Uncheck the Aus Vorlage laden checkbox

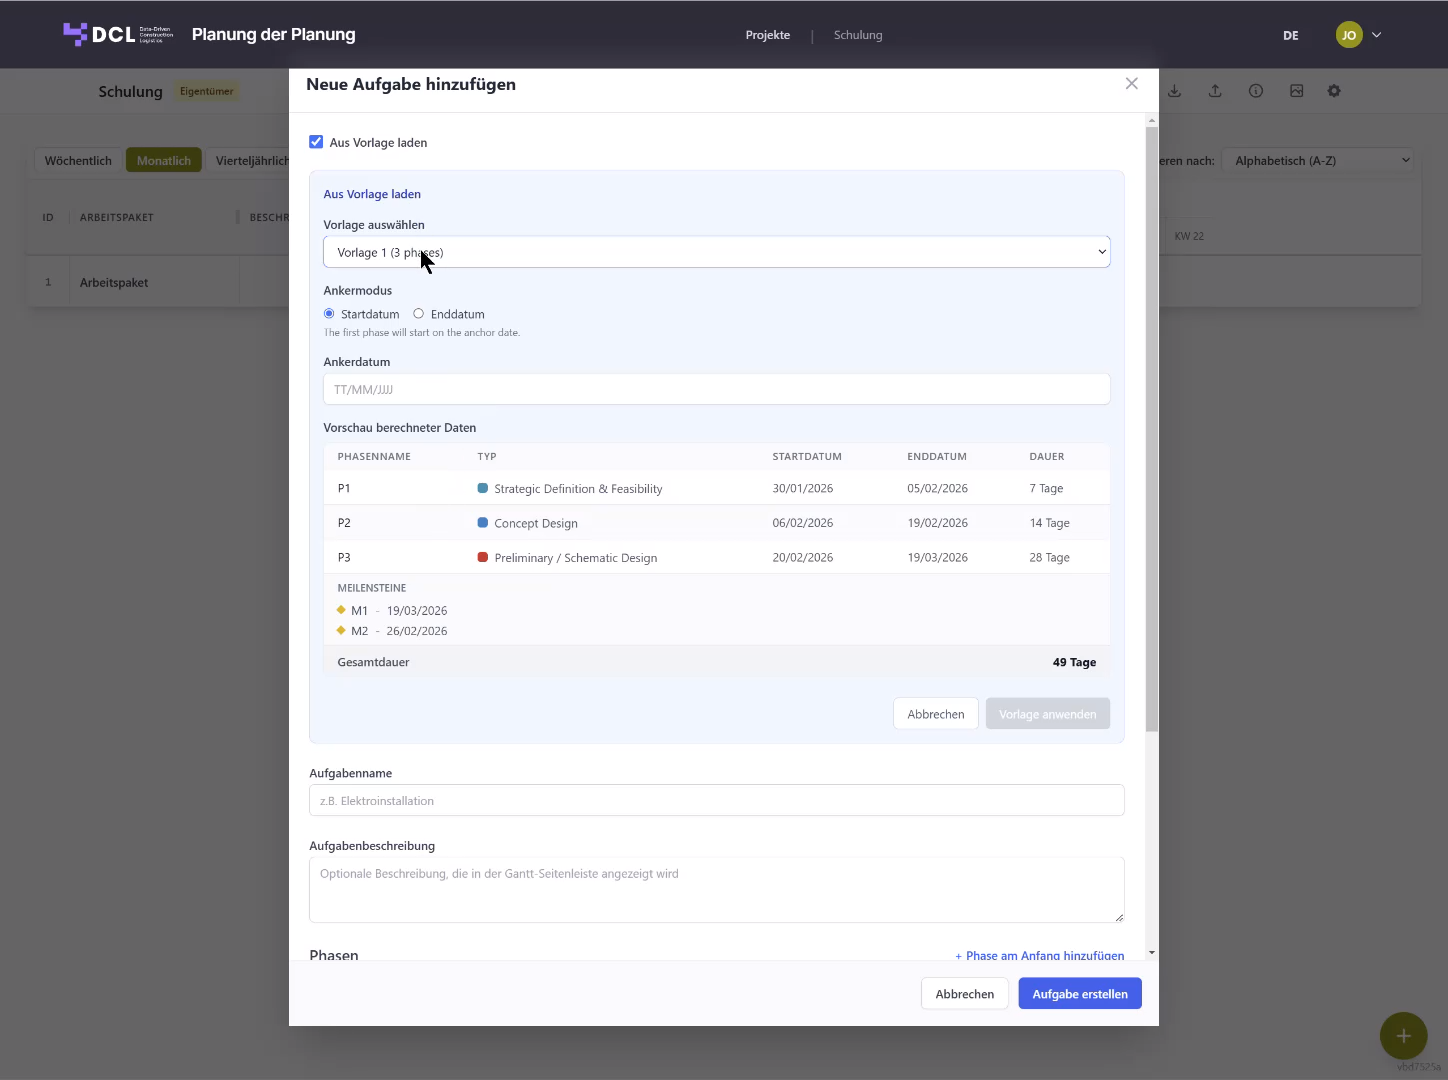point(316,142)
